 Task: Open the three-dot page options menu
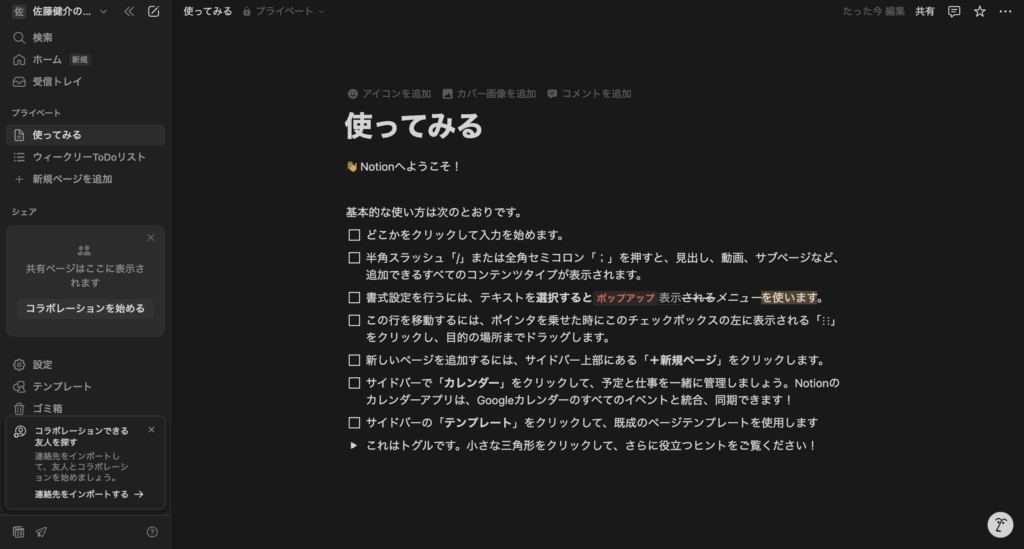pos(1005,12)
